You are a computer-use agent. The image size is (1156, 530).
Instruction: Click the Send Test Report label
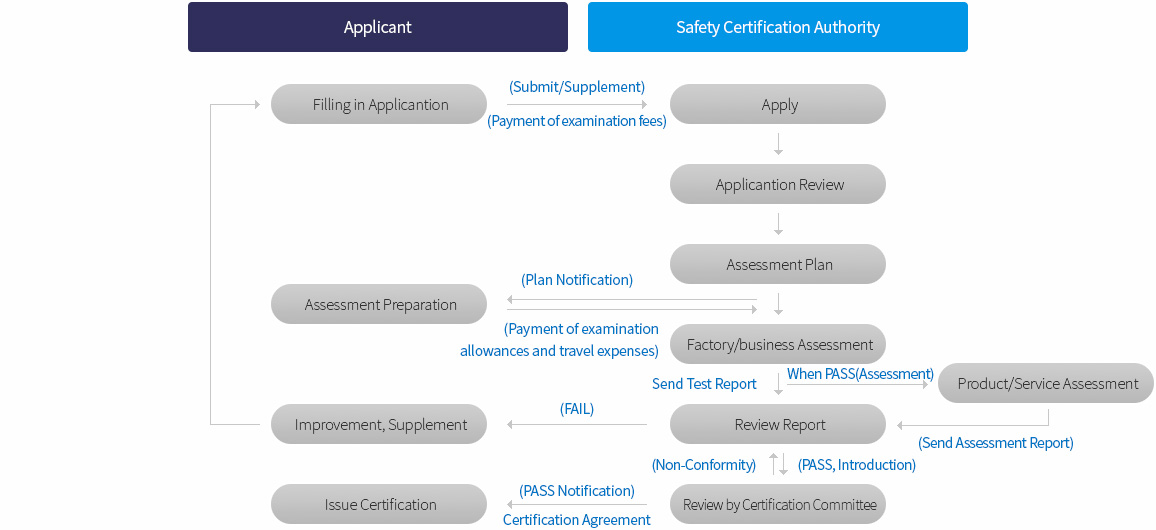704,383
